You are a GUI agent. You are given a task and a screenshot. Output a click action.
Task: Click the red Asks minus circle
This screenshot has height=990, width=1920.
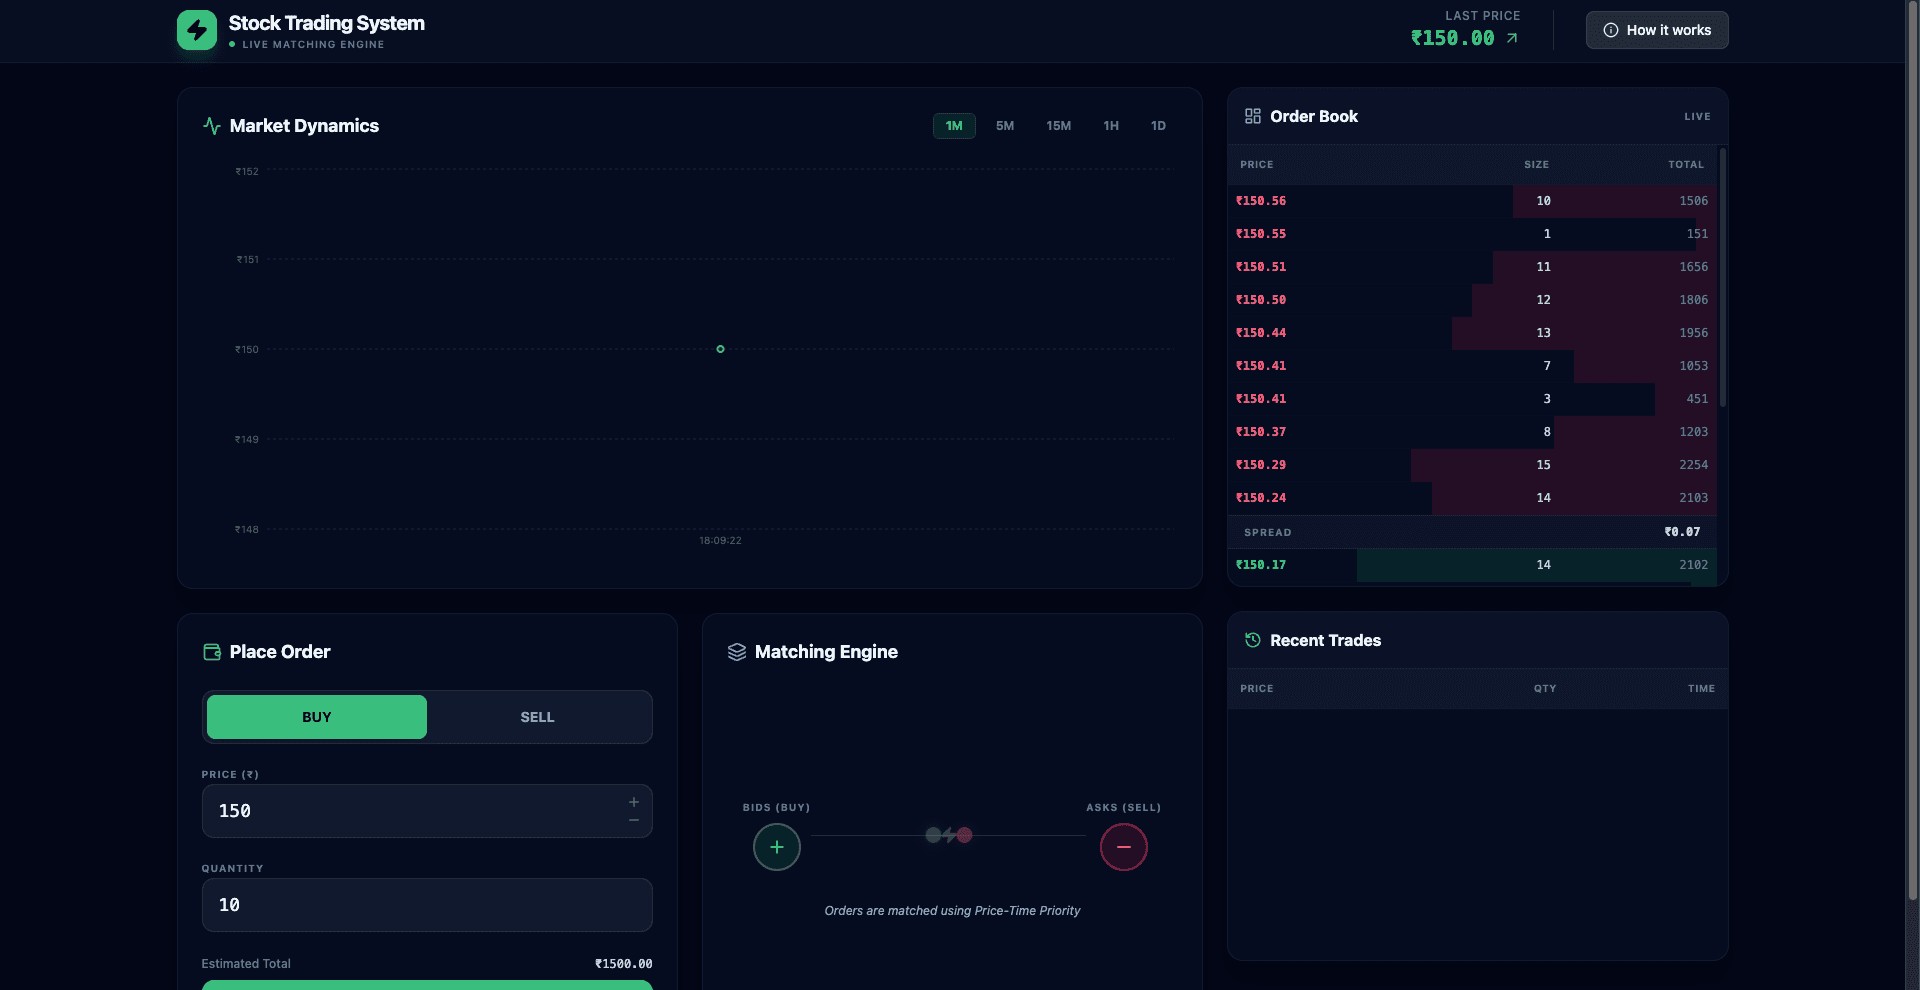[x=1124, y=847]
